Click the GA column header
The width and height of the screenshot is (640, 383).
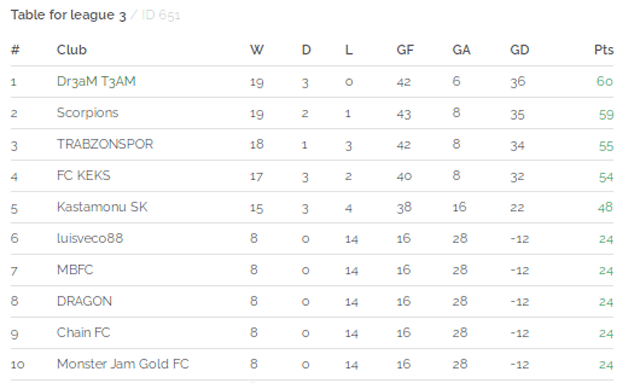461,50
